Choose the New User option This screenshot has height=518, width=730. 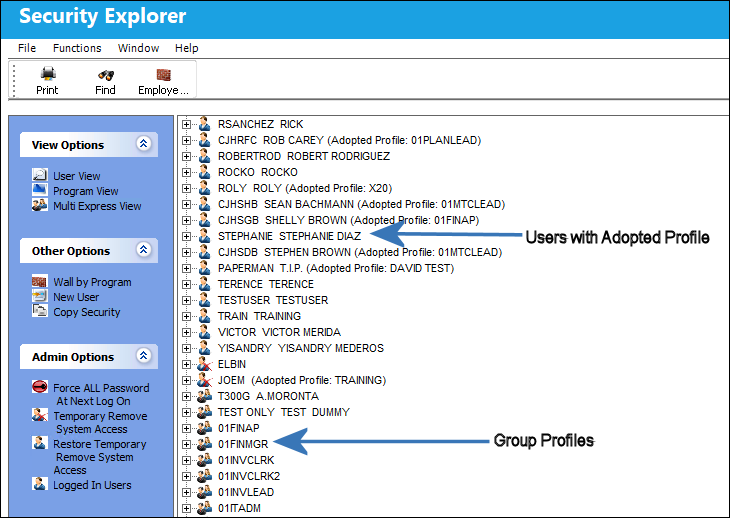76,297
